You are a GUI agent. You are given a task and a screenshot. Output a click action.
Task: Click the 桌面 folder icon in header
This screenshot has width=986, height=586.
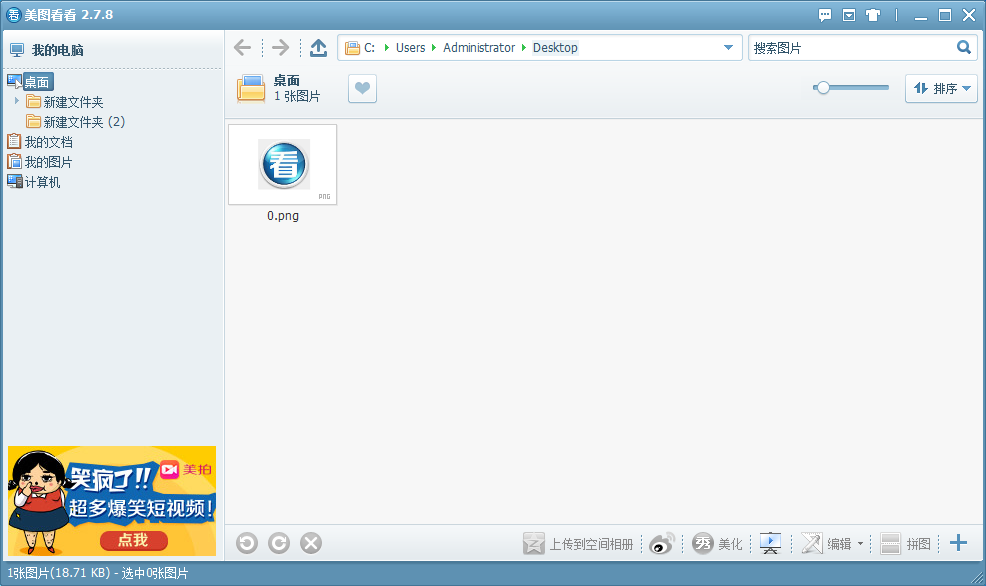[252, 89]
